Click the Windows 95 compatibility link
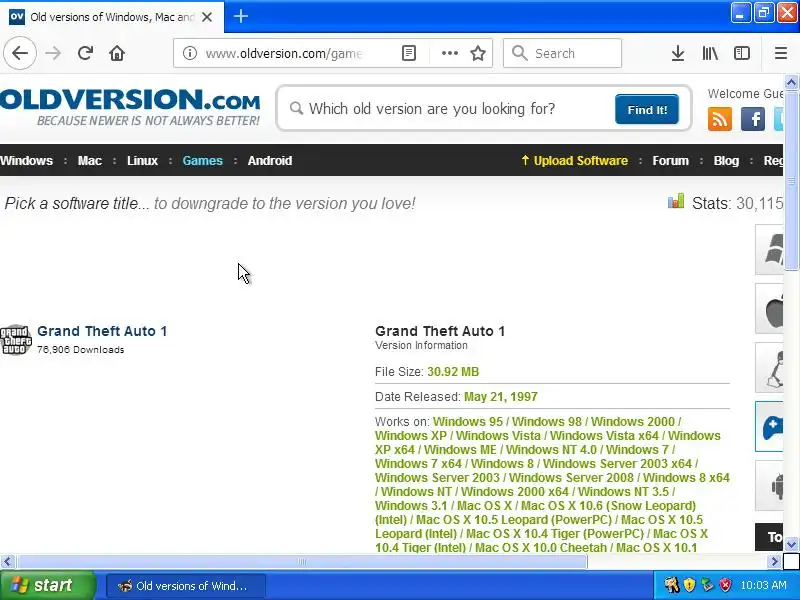 [x=467, y=421]
